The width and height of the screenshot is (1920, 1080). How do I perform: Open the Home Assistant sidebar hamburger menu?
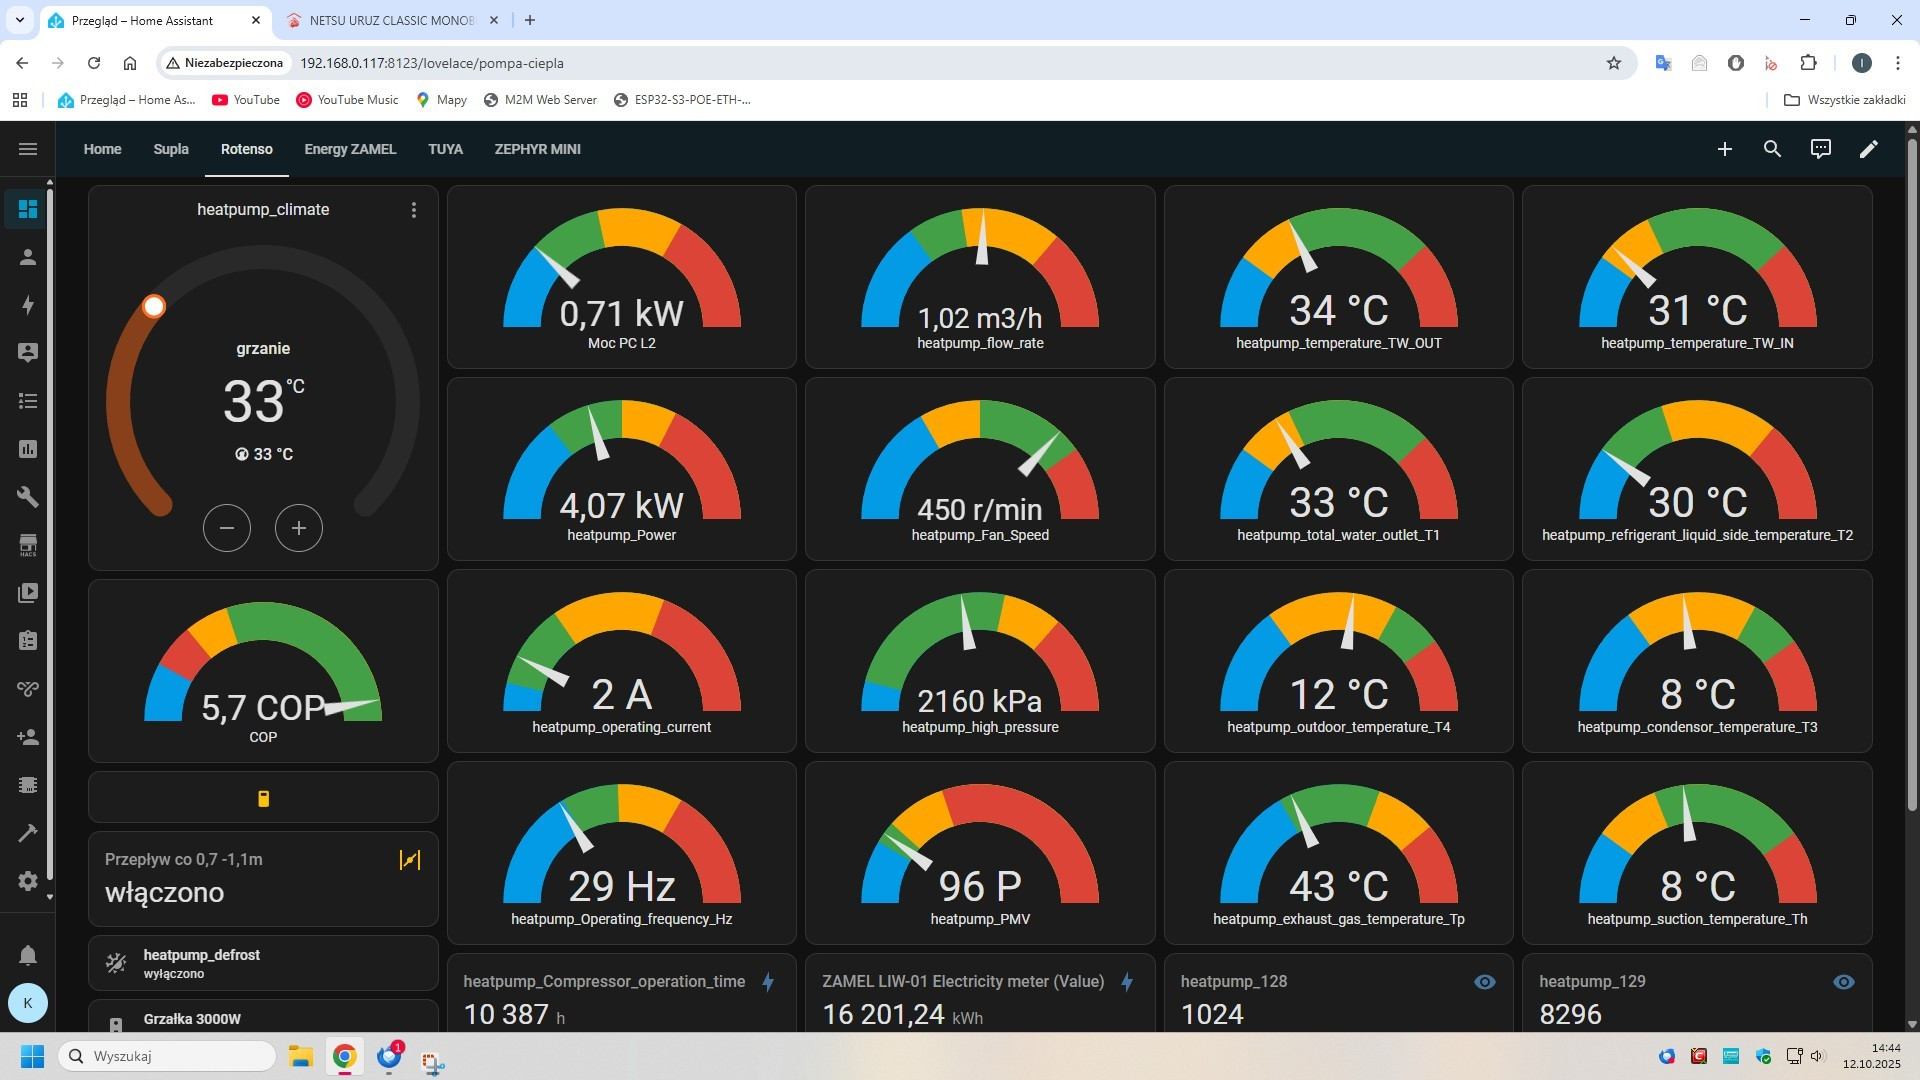coord(28,149)
